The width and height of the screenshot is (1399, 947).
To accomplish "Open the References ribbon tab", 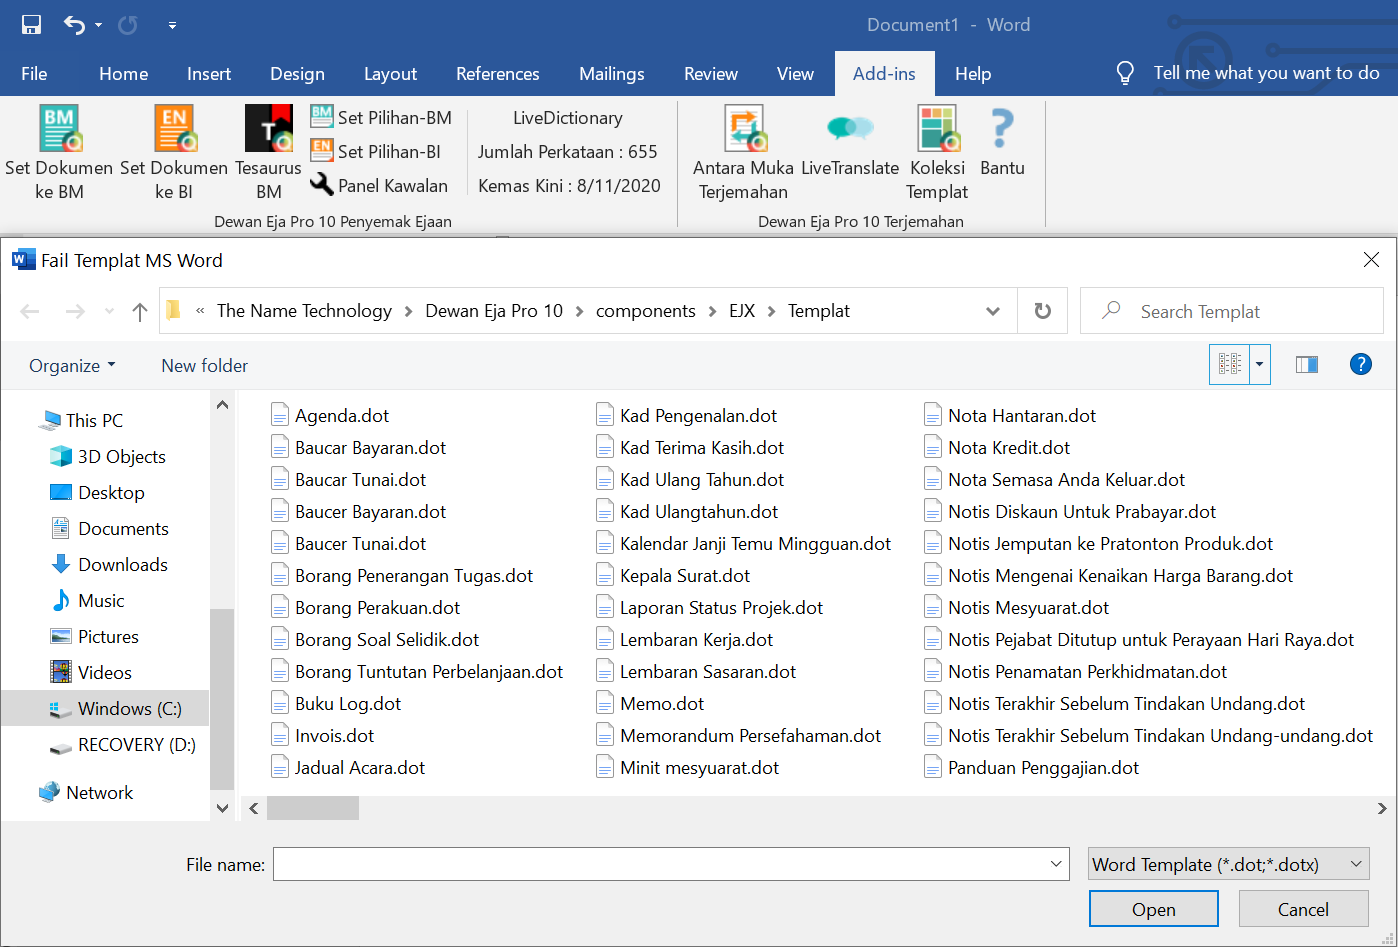I will click(x=497, y=74).
